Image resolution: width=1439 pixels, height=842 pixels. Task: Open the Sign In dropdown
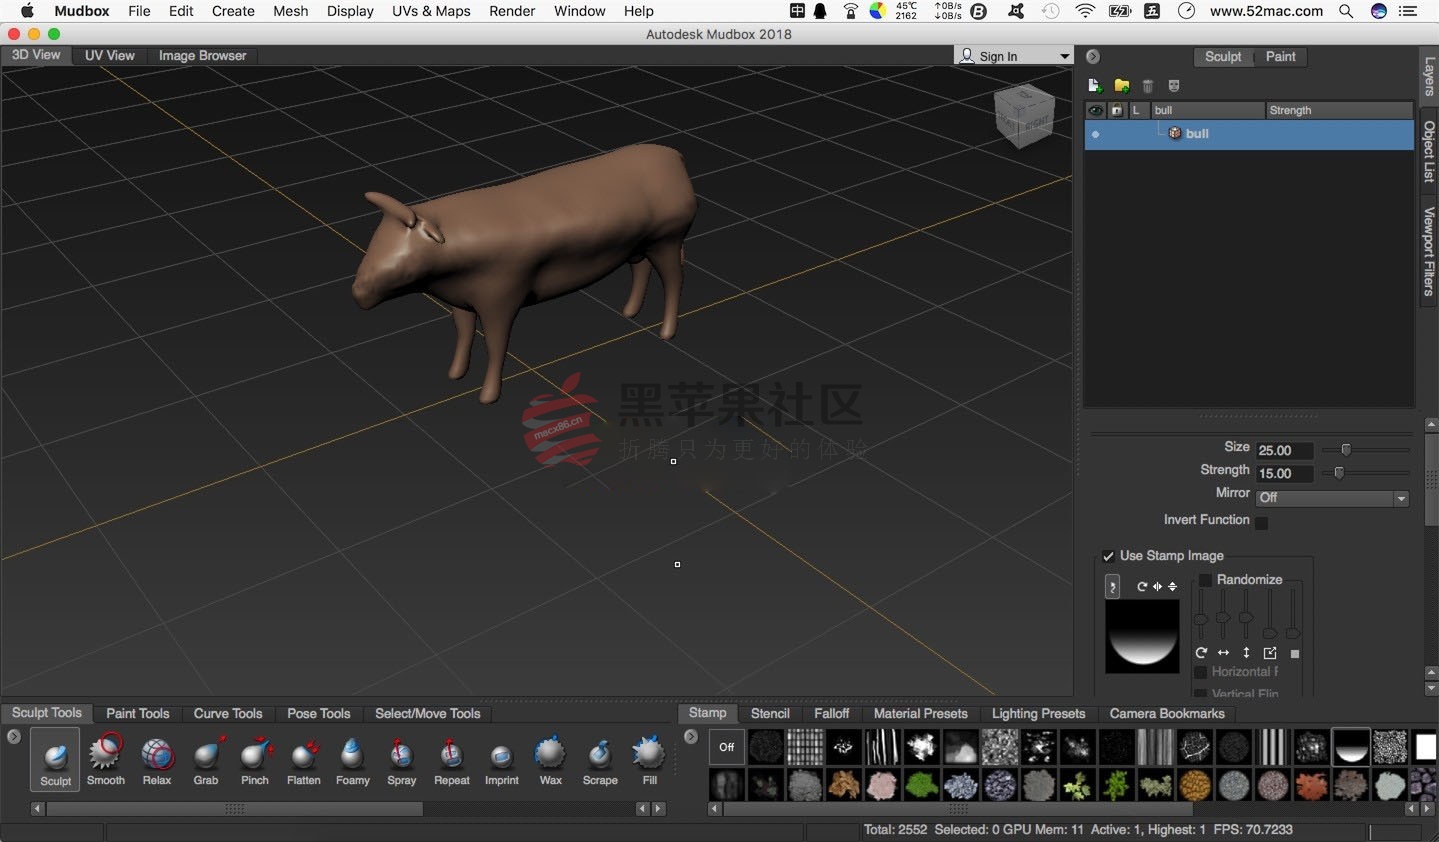1014,56
